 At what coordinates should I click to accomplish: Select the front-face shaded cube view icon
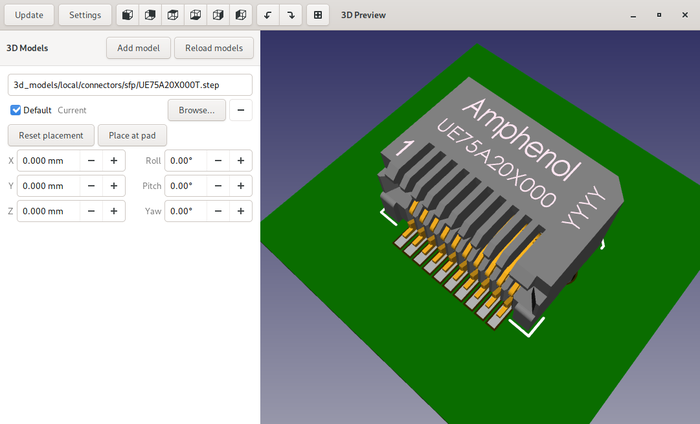127,15
